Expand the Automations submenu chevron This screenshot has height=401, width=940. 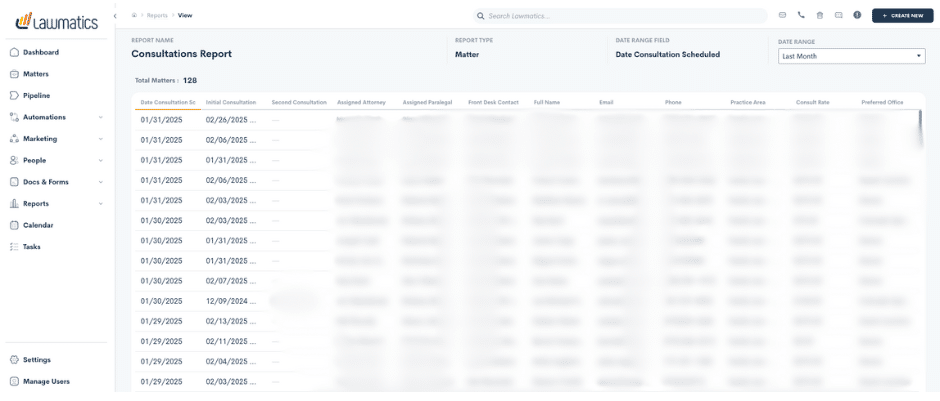click(101, 117)
